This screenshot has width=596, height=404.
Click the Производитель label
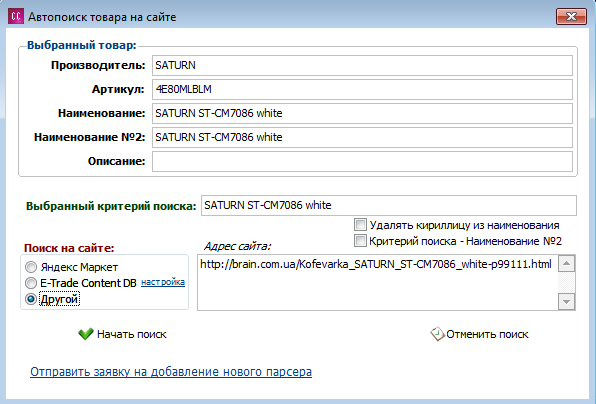tap(98, 65)
